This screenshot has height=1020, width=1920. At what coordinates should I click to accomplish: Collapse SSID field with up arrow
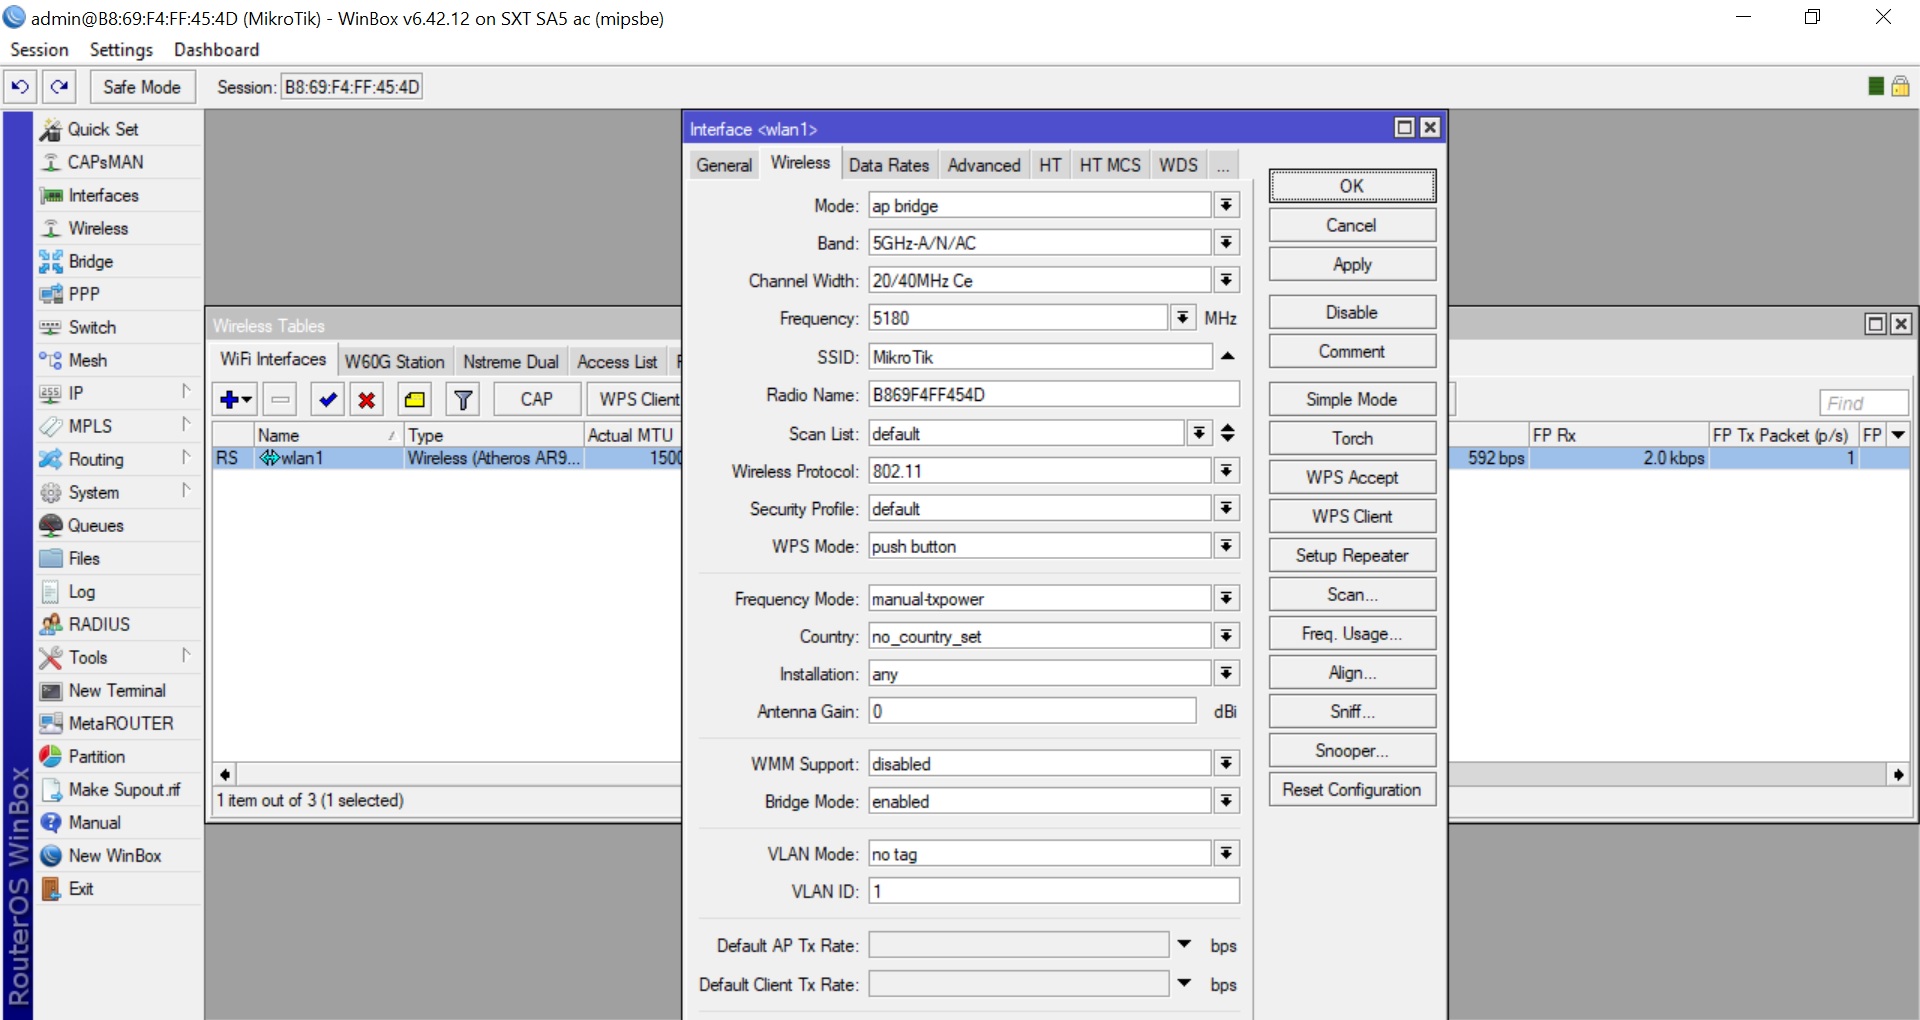coord(1227,356)
